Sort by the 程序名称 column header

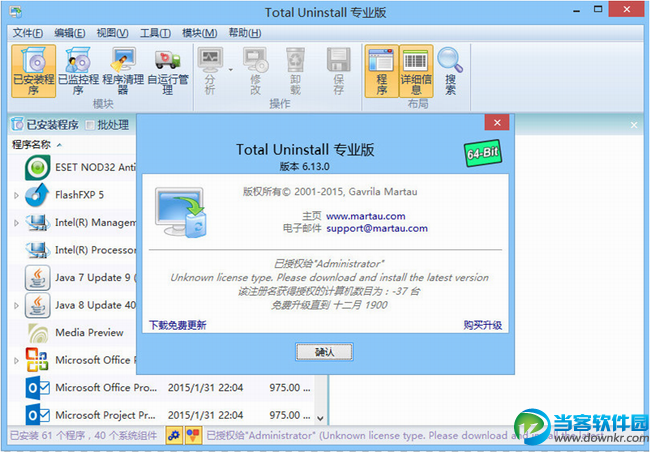click(32, 144)
